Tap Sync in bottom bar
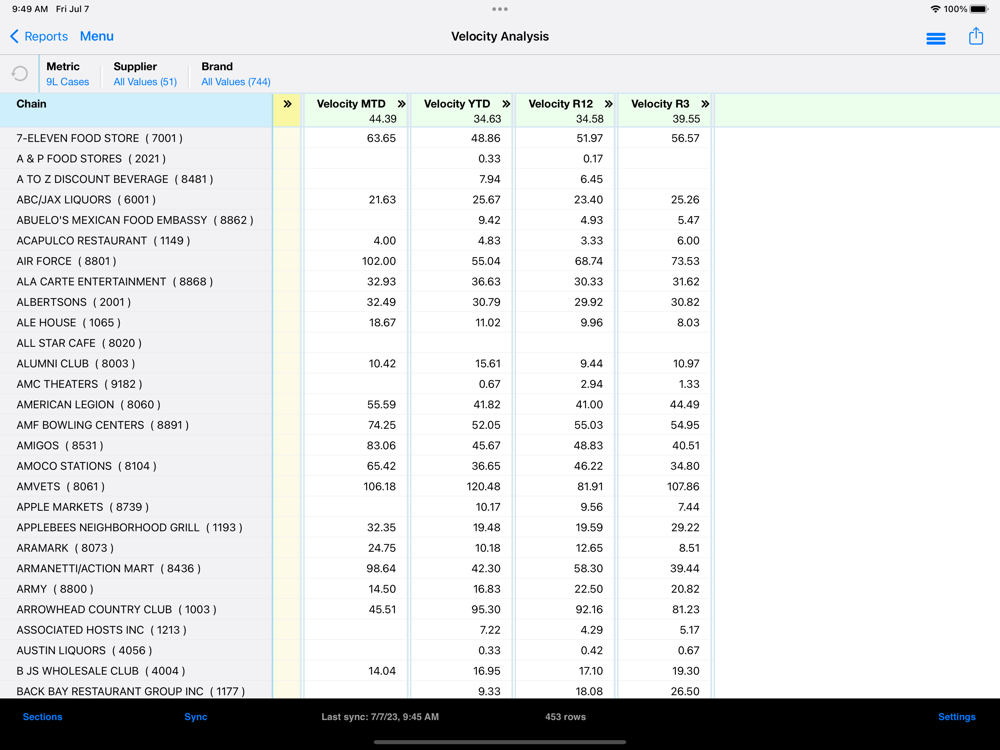 [196, 717]
